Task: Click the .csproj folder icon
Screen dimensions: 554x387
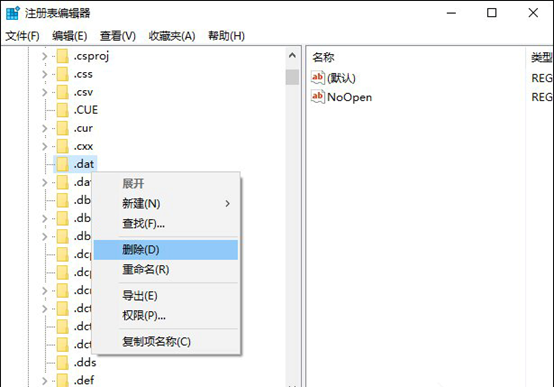Action: pos(63,56)
